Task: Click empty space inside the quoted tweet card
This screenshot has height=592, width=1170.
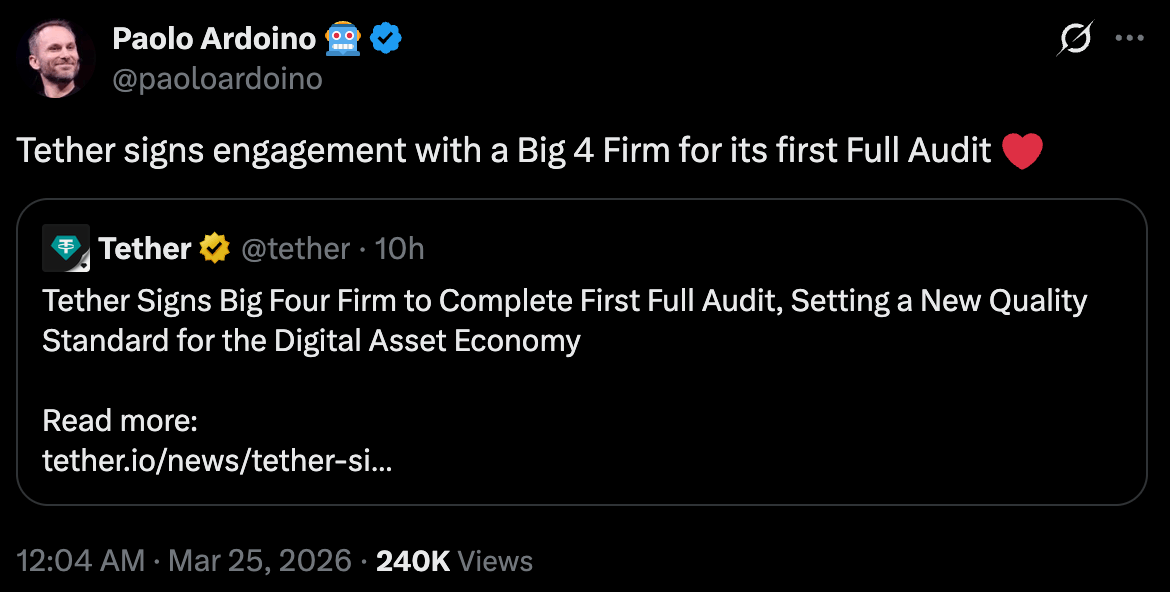Action: point(800,440)
